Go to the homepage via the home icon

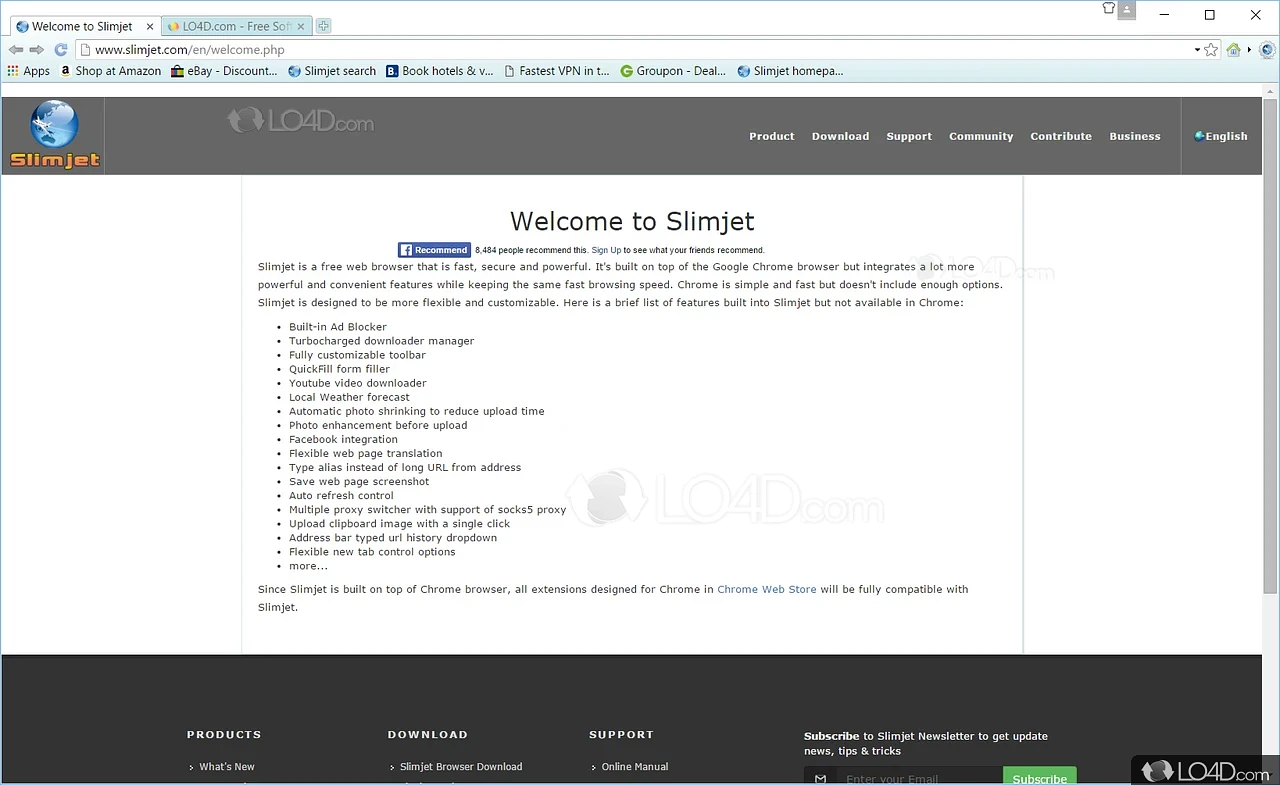pyautogui.click(x=1233, y=49)
